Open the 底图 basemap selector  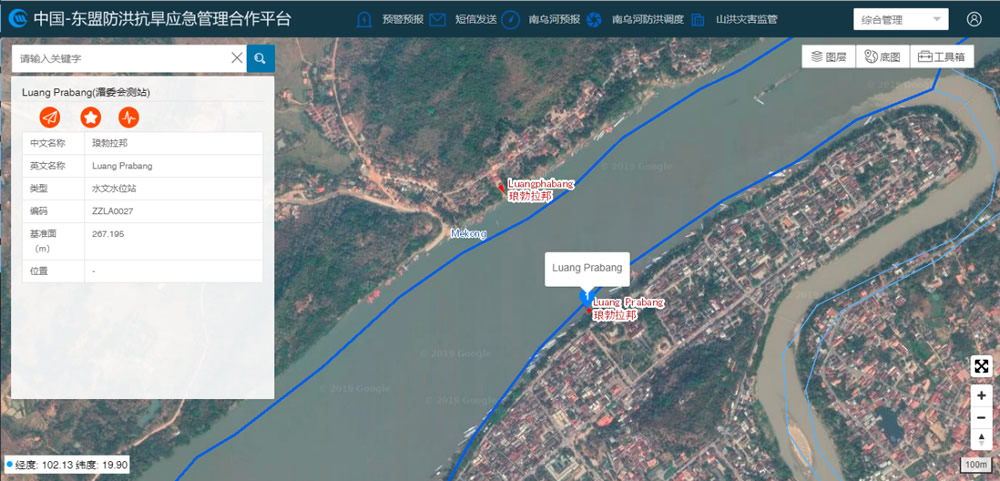pyautogui.click(x=882, y=57)
